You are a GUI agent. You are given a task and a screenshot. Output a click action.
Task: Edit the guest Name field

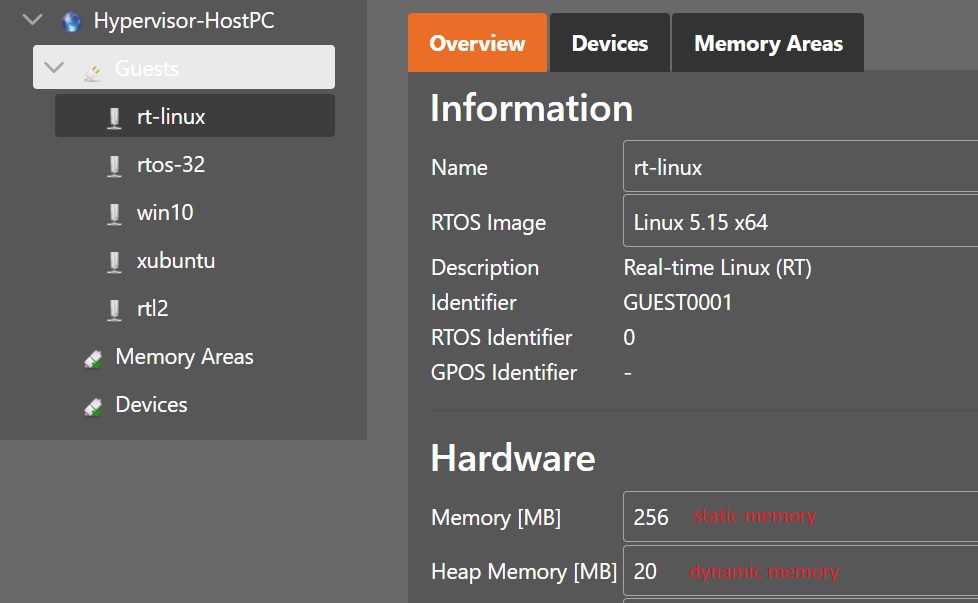[800, 166]
